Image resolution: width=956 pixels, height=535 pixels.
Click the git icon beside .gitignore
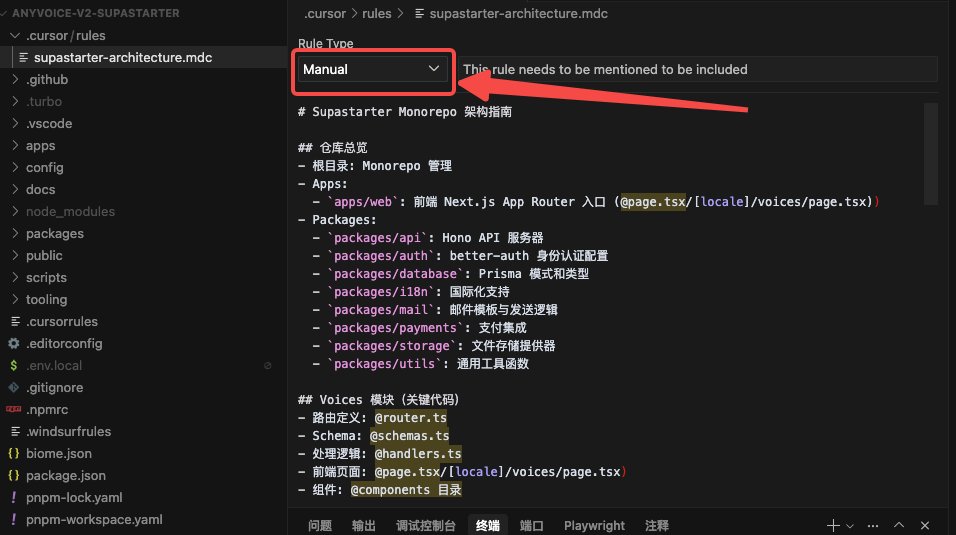[14, 387]
